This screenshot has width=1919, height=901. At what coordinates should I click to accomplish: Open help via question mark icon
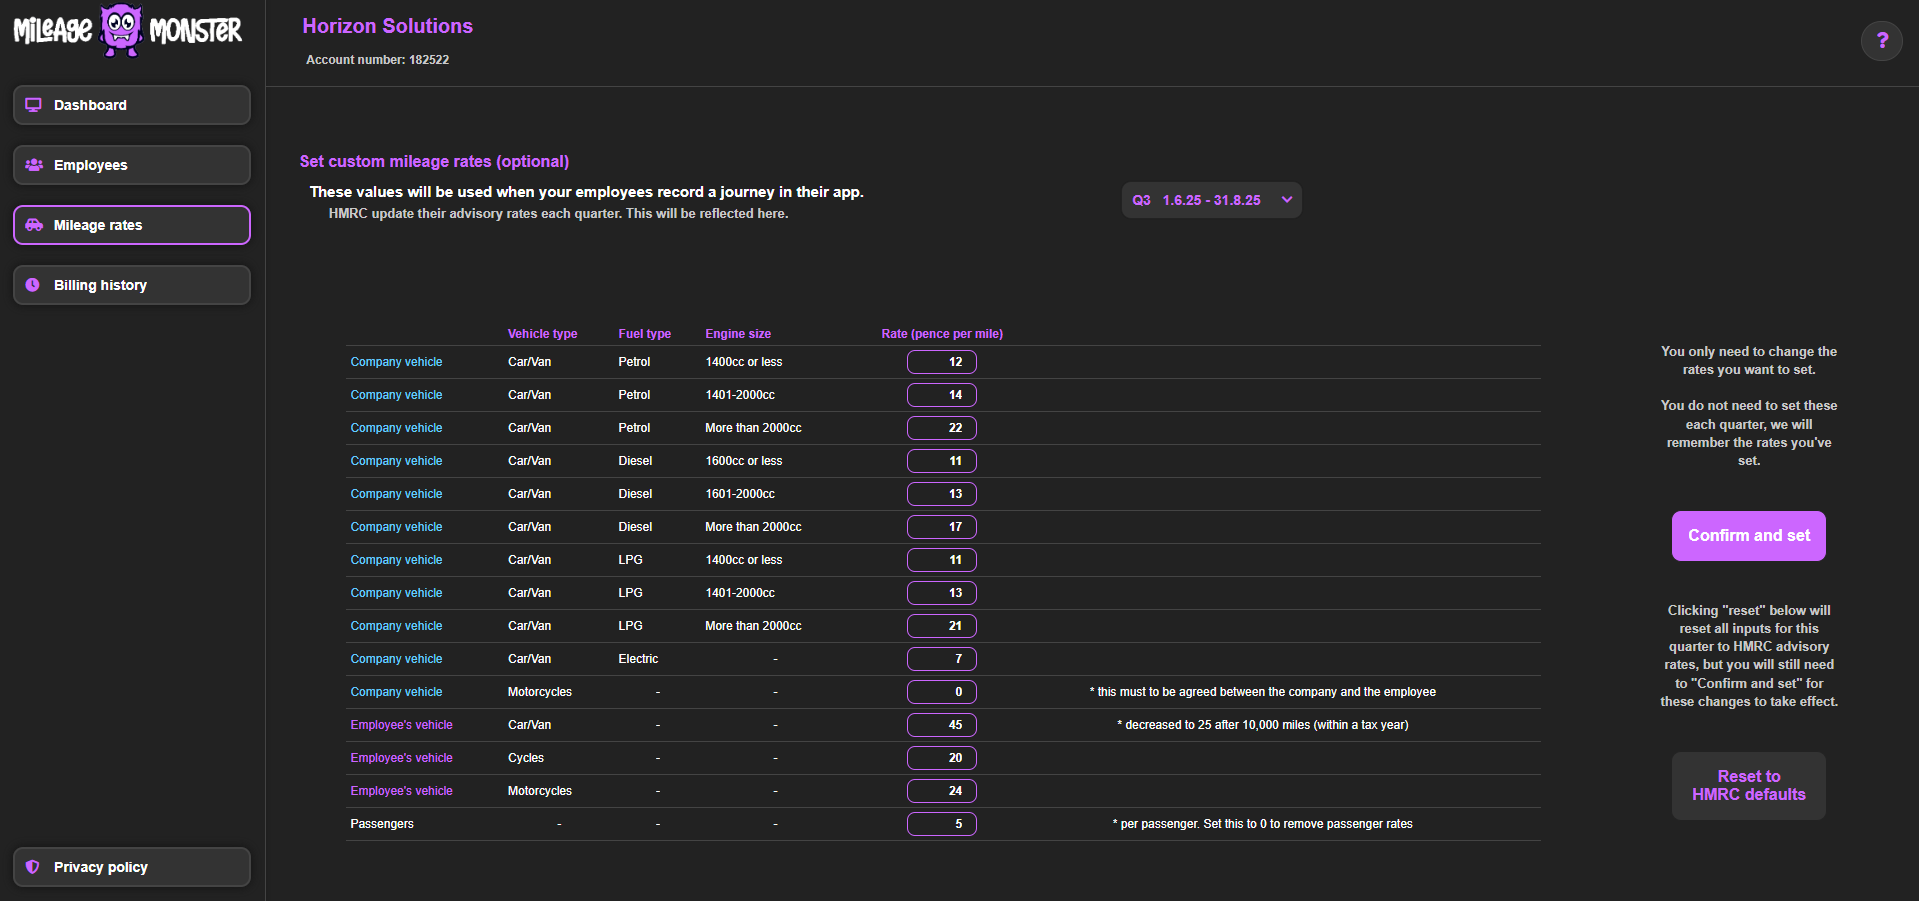[x=1882, y=41]
